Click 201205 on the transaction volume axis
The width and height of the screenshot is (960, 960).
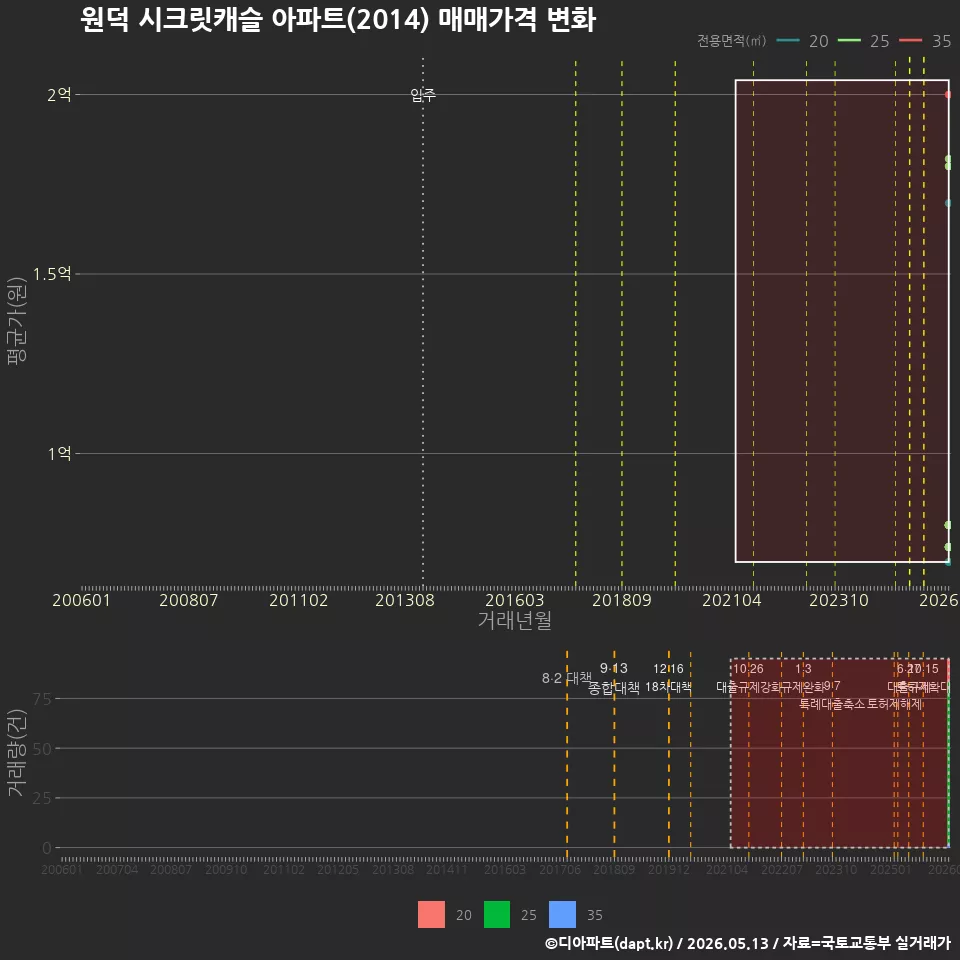click(338, 869)
